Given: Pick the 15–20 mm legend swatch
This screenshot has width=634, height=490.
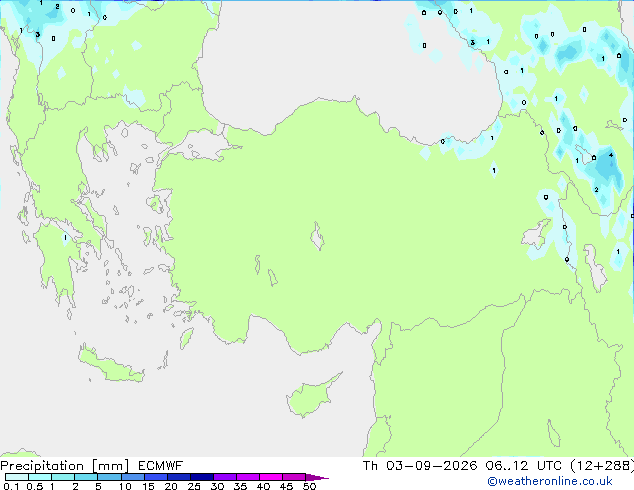Looking at the screenshot, I should coord(155,477).
